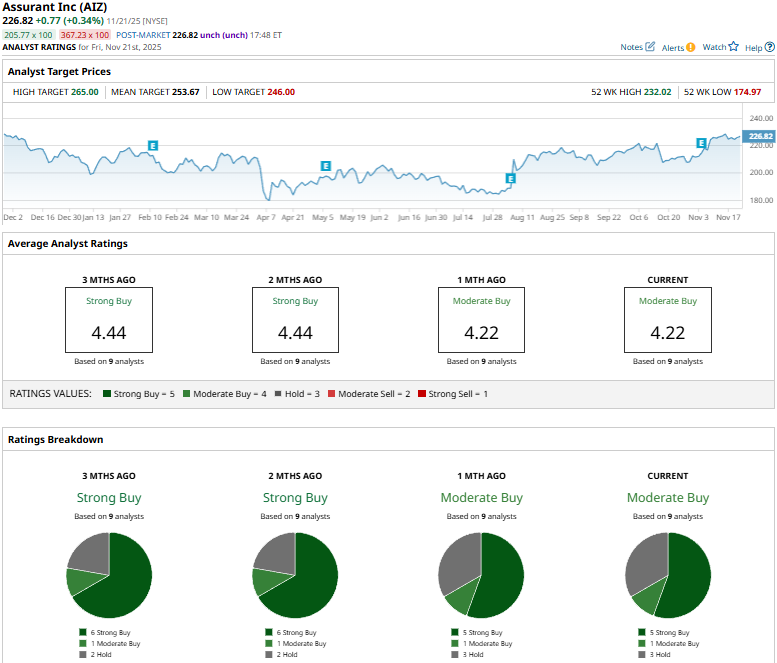The width and height of the screenshot is (777, 663).
Task: Click the earnings marker near Feb 10
Action: coord(153,146)
